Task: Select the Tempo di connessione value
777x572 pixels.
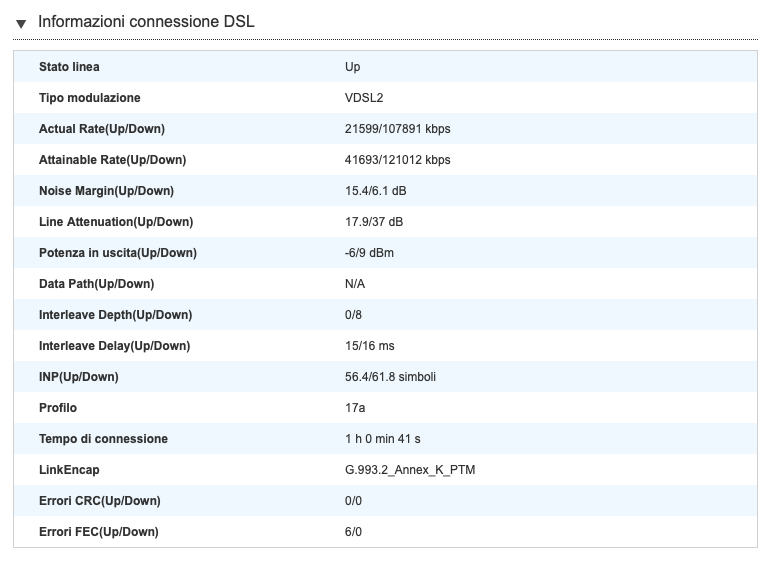Action: pos(383,439)
